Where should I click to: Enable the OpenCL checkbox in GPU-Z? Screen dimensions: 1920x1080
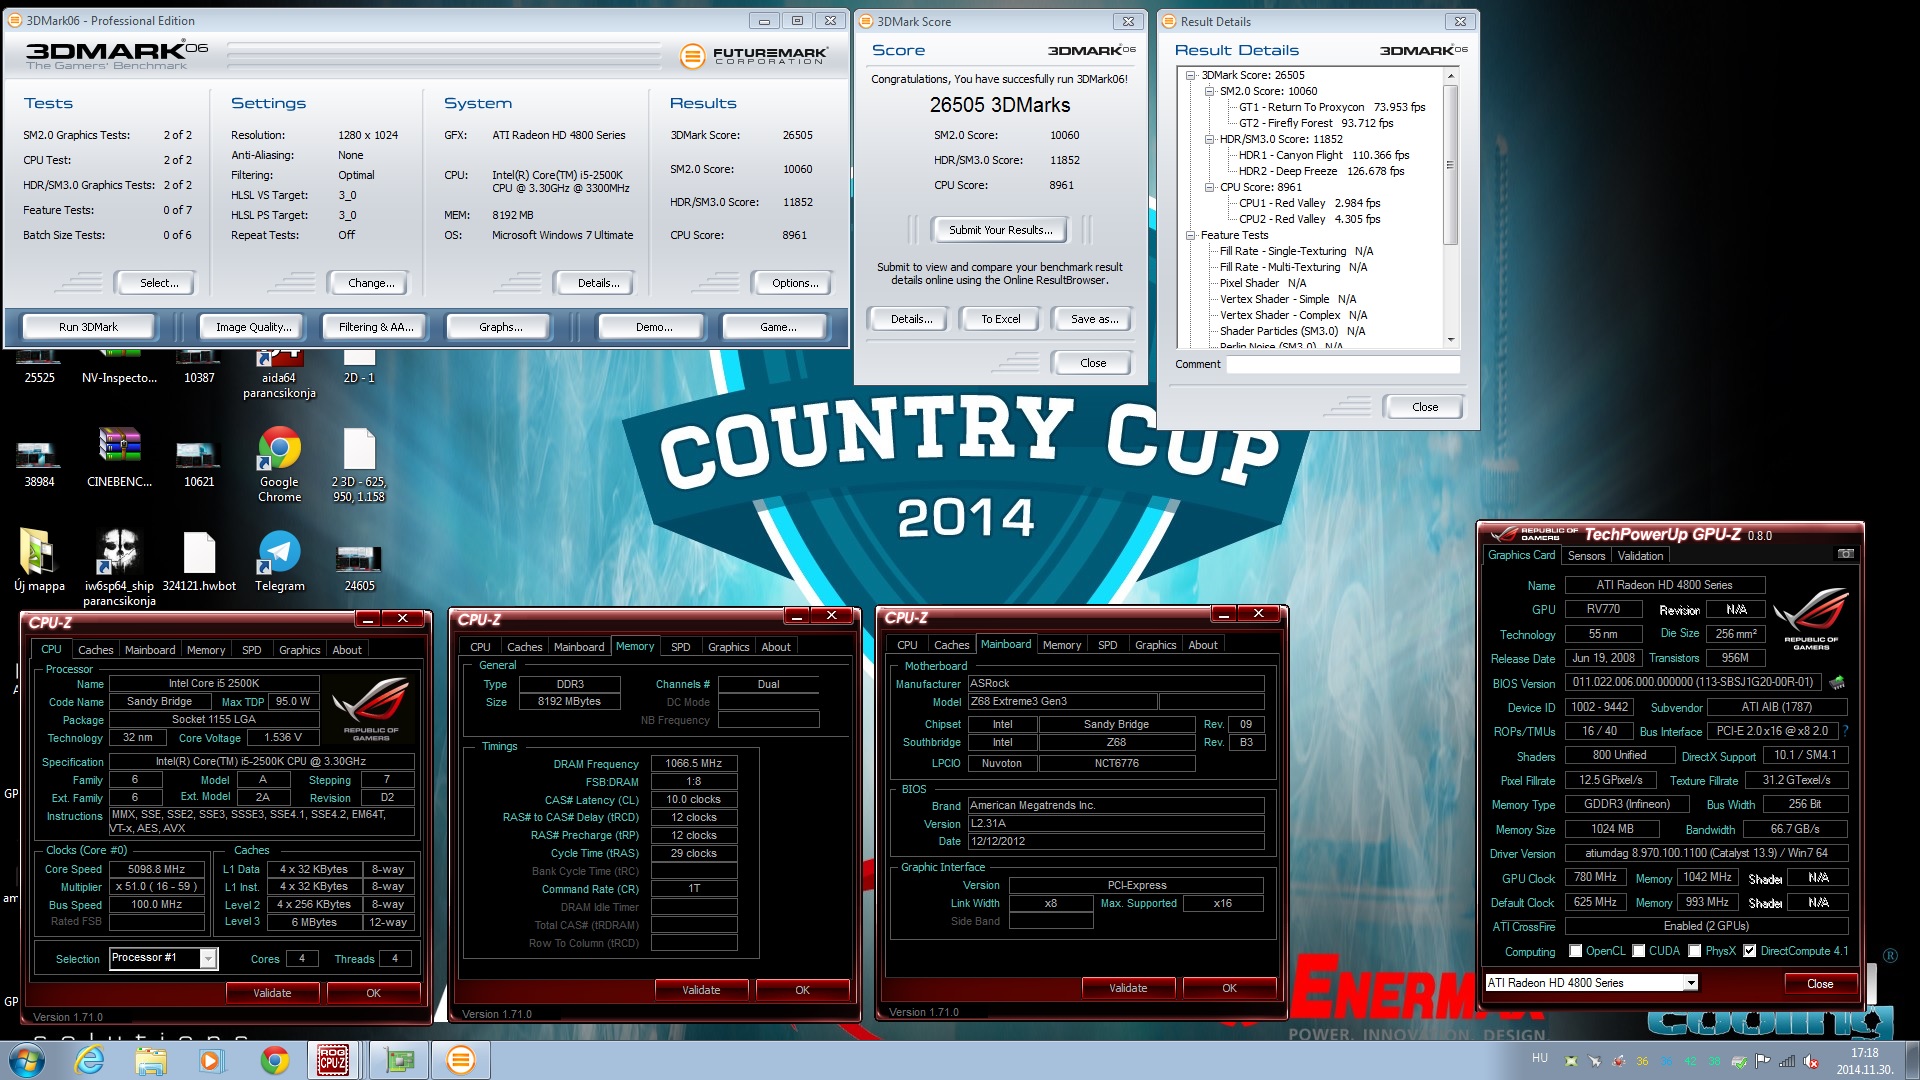tap(1576, 951)
